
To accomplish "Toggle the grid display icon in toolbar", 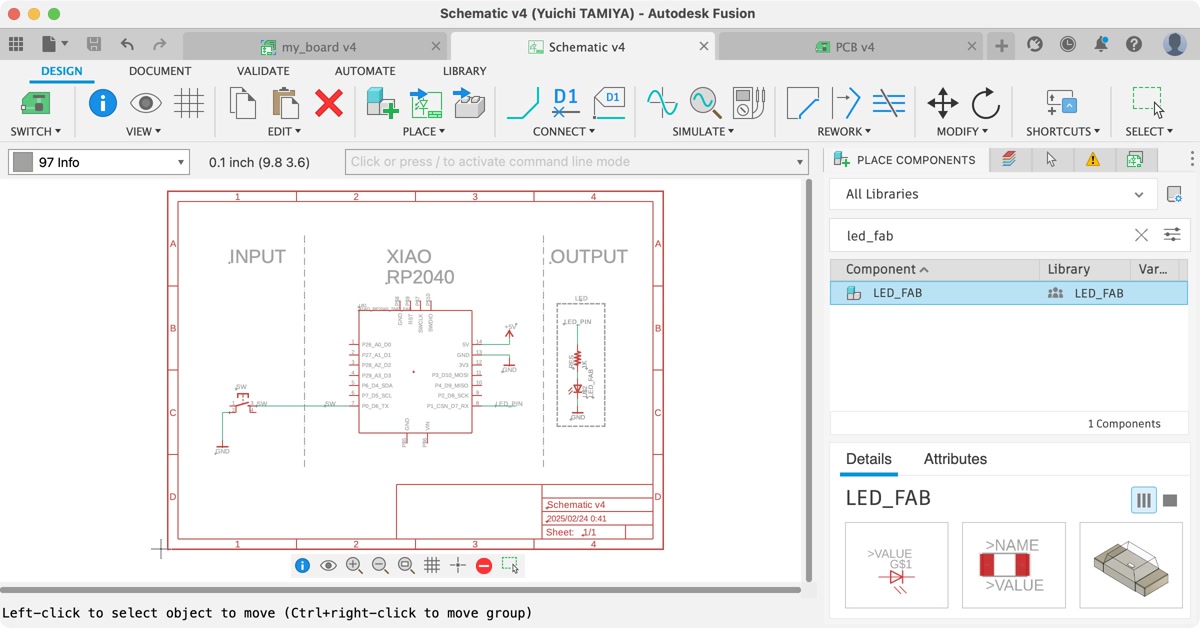I will [189, 103].
